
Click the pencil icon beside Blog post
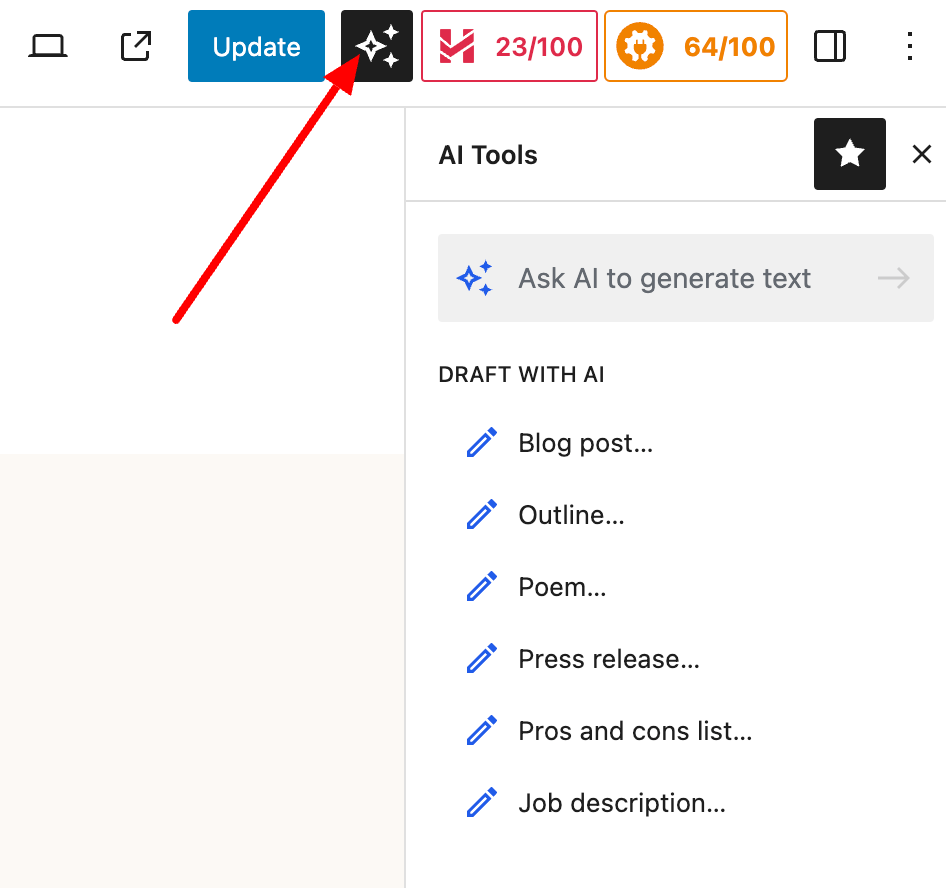pos(481,443)
